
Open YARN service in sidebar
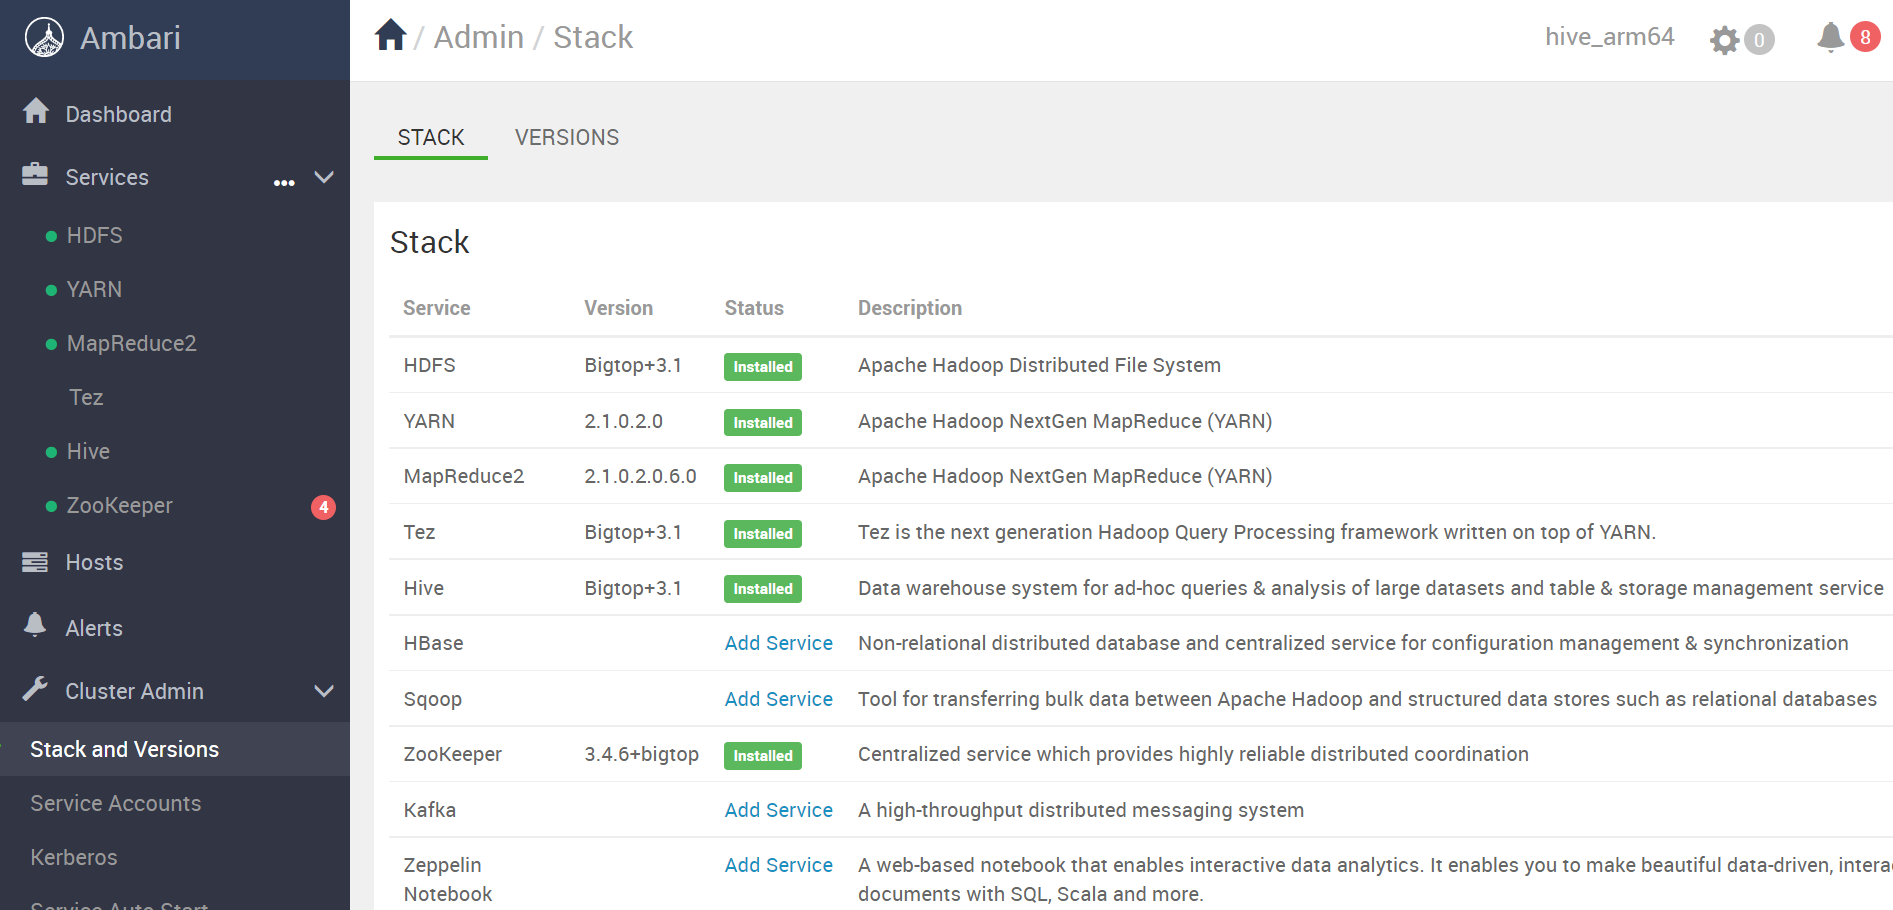pos(94,289)
